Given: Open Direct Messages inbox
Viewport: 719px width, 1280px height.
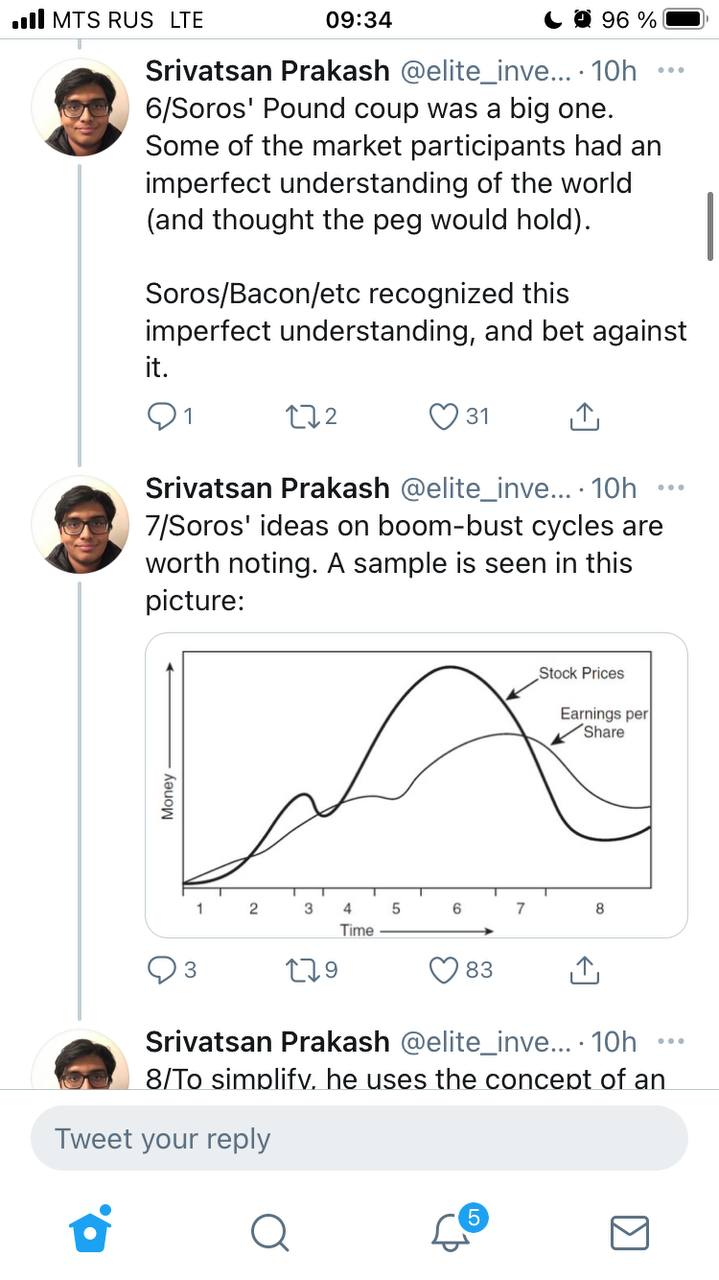Looking at the screenshot, I should click(x=629, y=1232).
